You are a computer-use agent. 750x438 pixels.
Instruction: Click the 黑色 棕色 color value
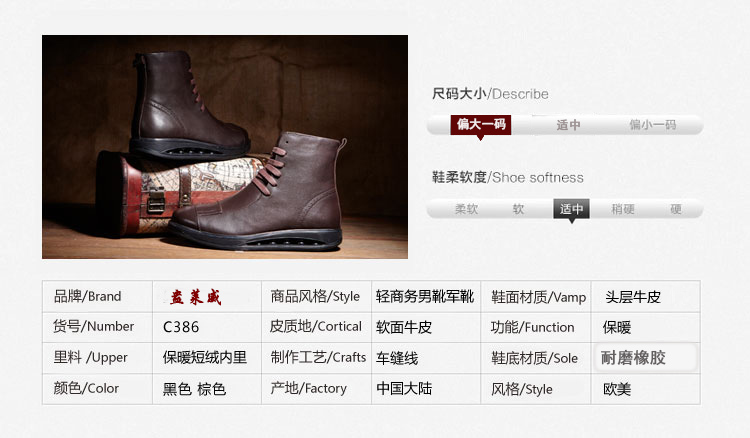194,389
